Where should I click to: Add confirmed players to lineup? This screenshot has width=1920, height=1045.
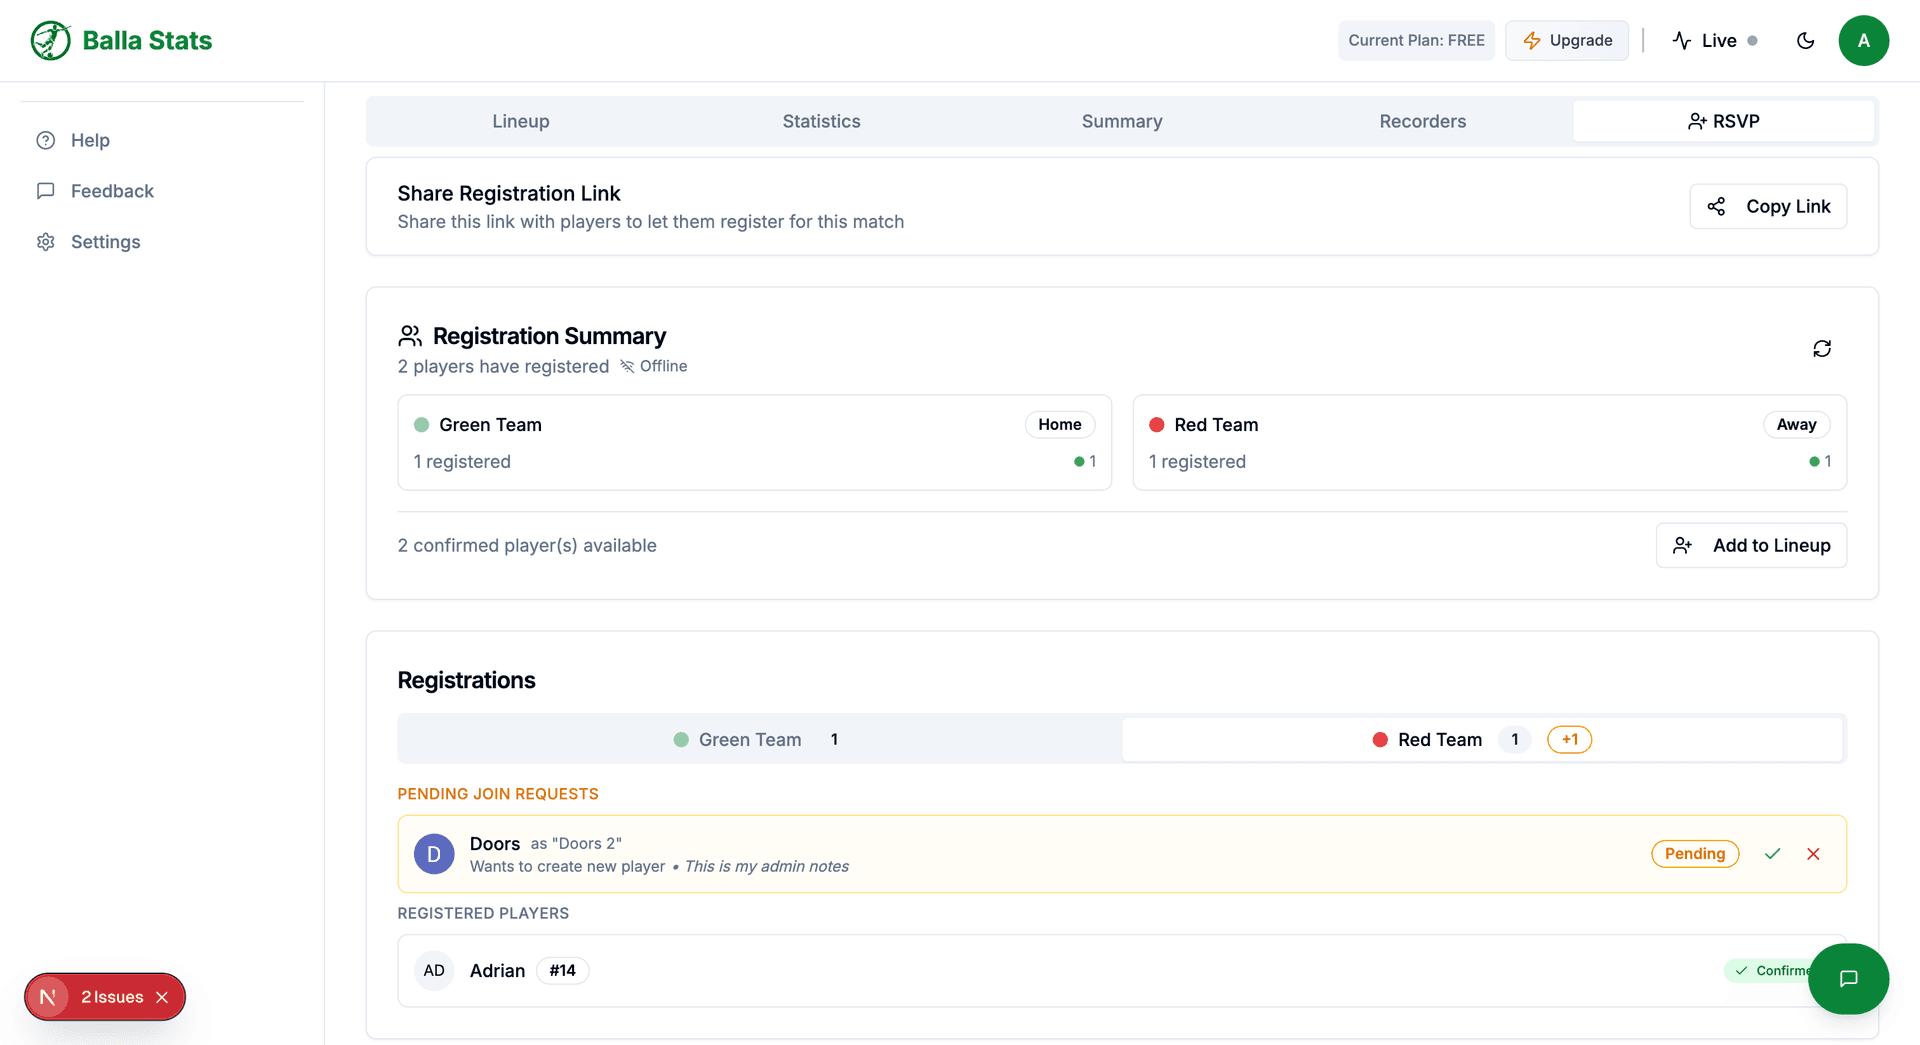tap(1750, 545)
